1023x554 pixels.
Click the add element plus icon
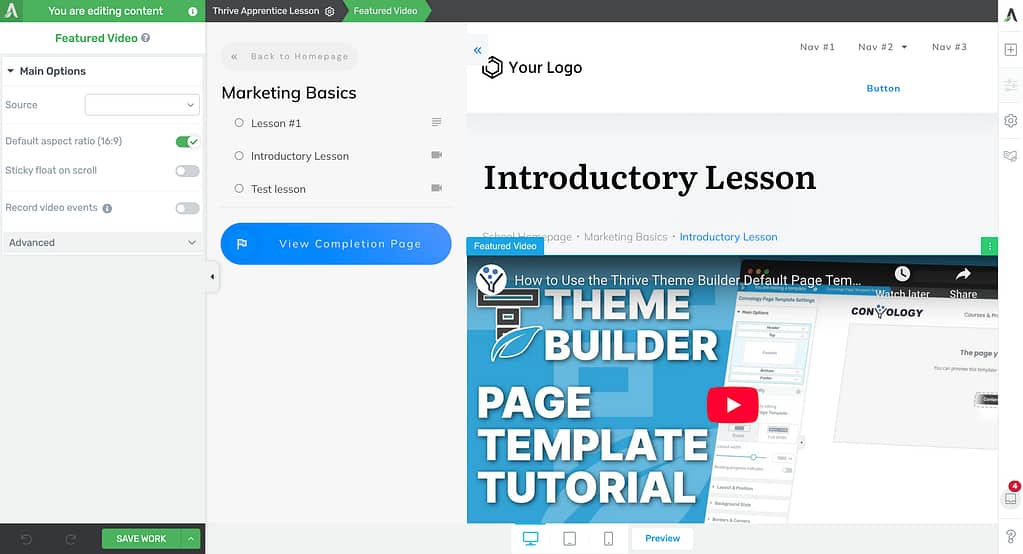pyautogui.click(x=1011, y=50)
